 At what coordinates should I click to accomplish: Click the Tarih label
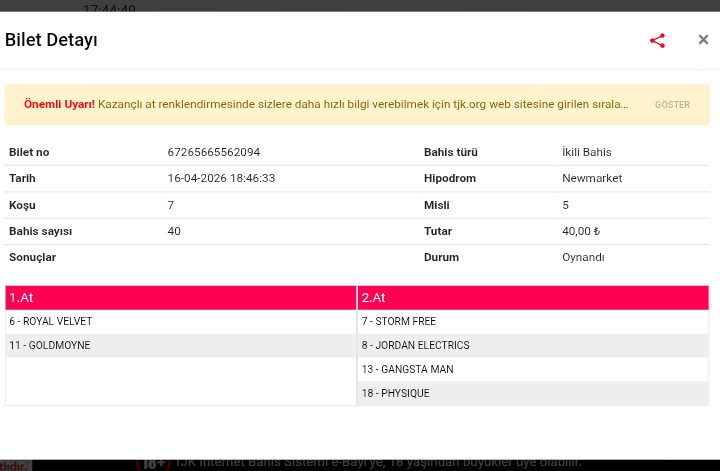pos(22,178)
